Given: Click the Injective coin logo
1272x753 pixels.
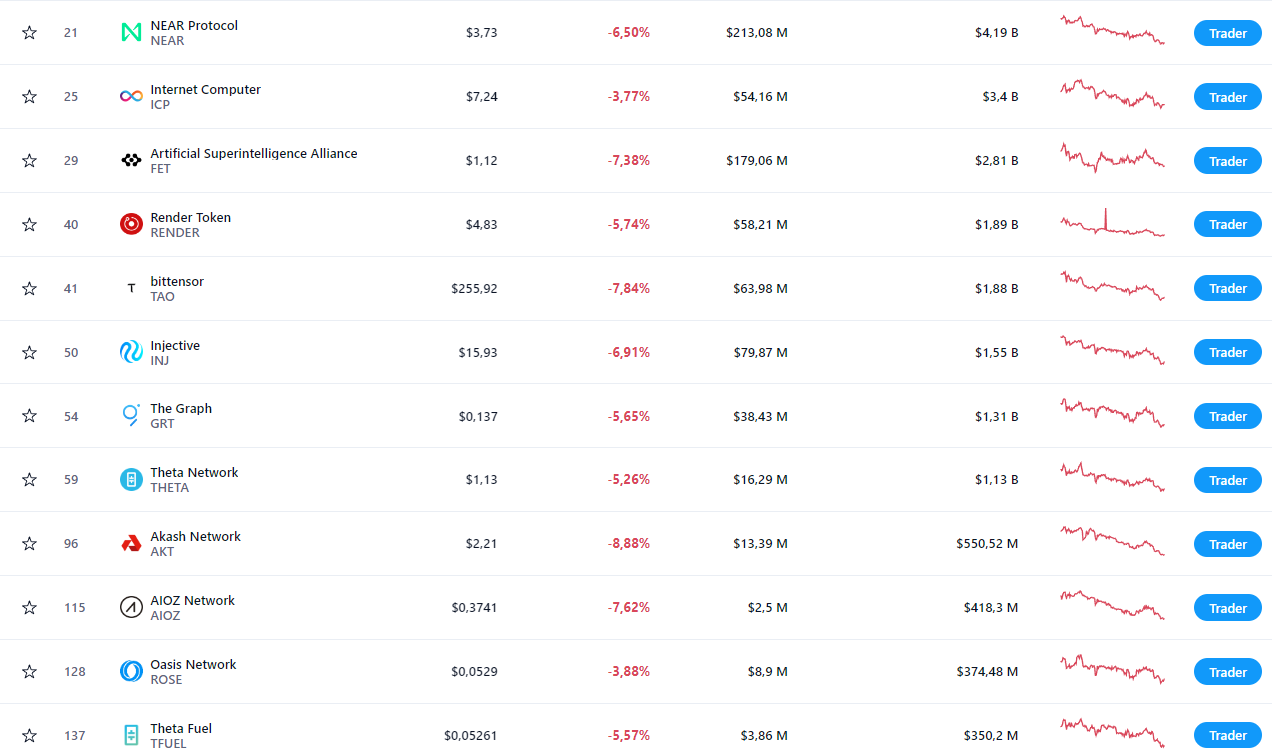Looking at the screenshot, I should [x=131, y=352].
